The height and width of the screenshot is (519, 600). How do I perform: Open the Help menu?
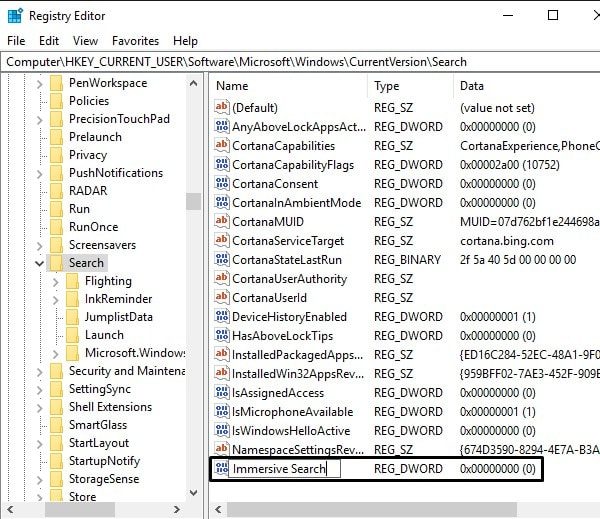tap(185, 41)
